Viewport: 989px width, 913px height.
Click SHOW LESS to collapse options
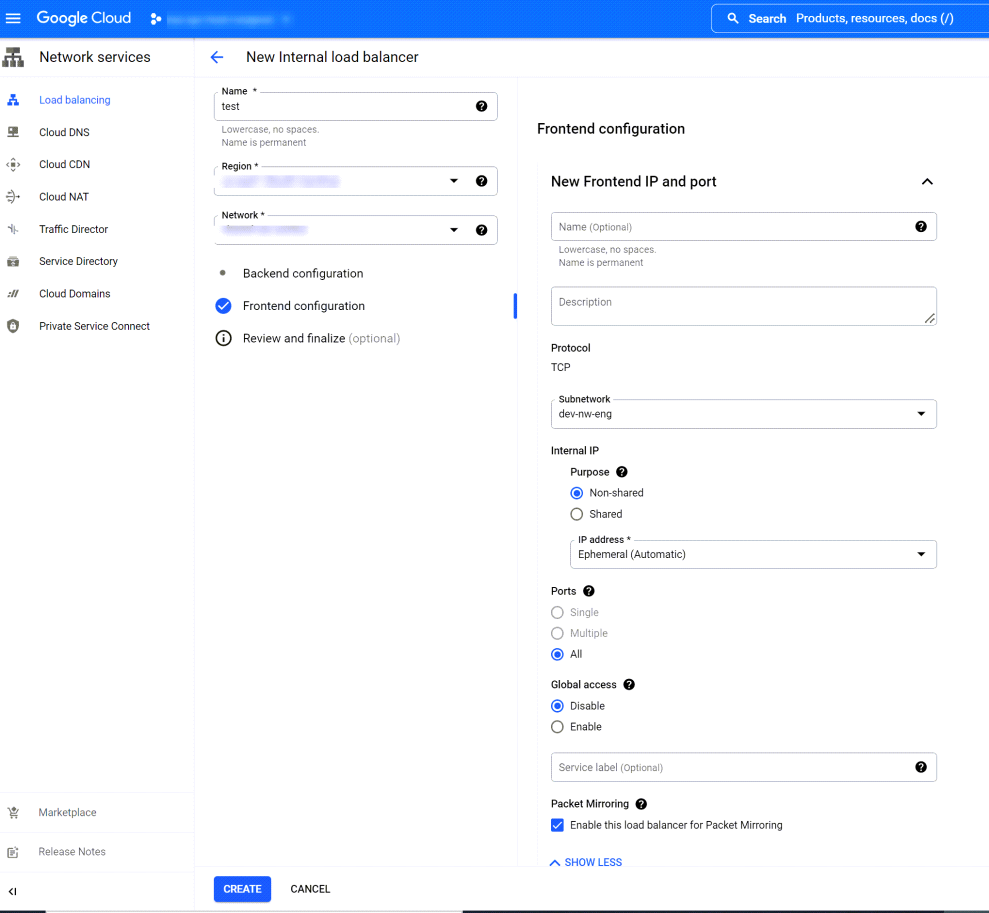point(585,862)
